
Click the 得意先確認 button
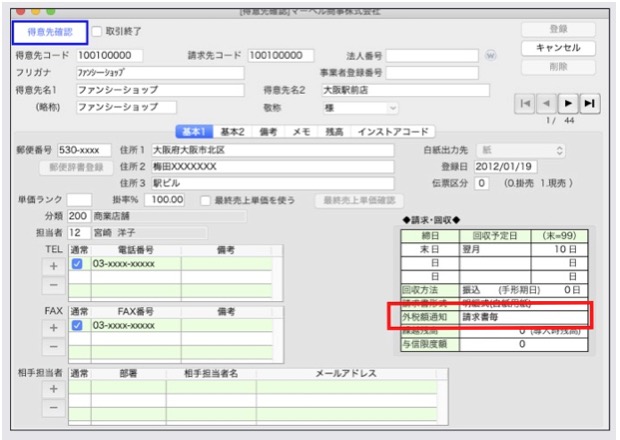coord(47,32)
